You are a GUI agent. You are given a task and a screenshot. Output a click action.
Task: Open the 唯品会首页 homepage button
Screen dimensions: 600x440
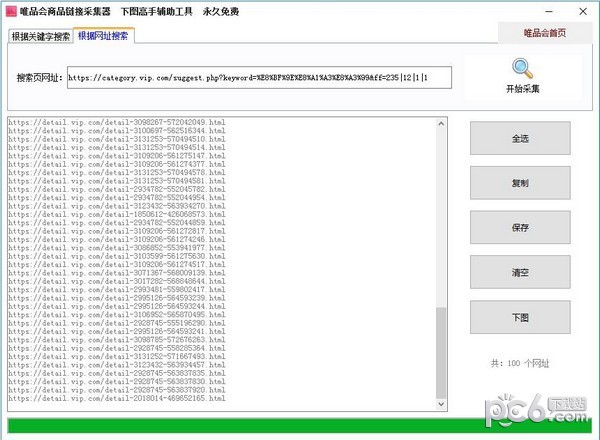point(545,33)
